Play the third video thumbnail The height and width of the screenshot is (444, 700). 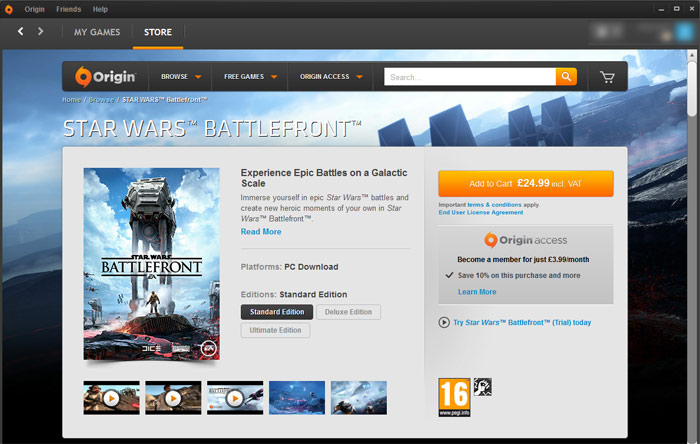coord(235,398)
